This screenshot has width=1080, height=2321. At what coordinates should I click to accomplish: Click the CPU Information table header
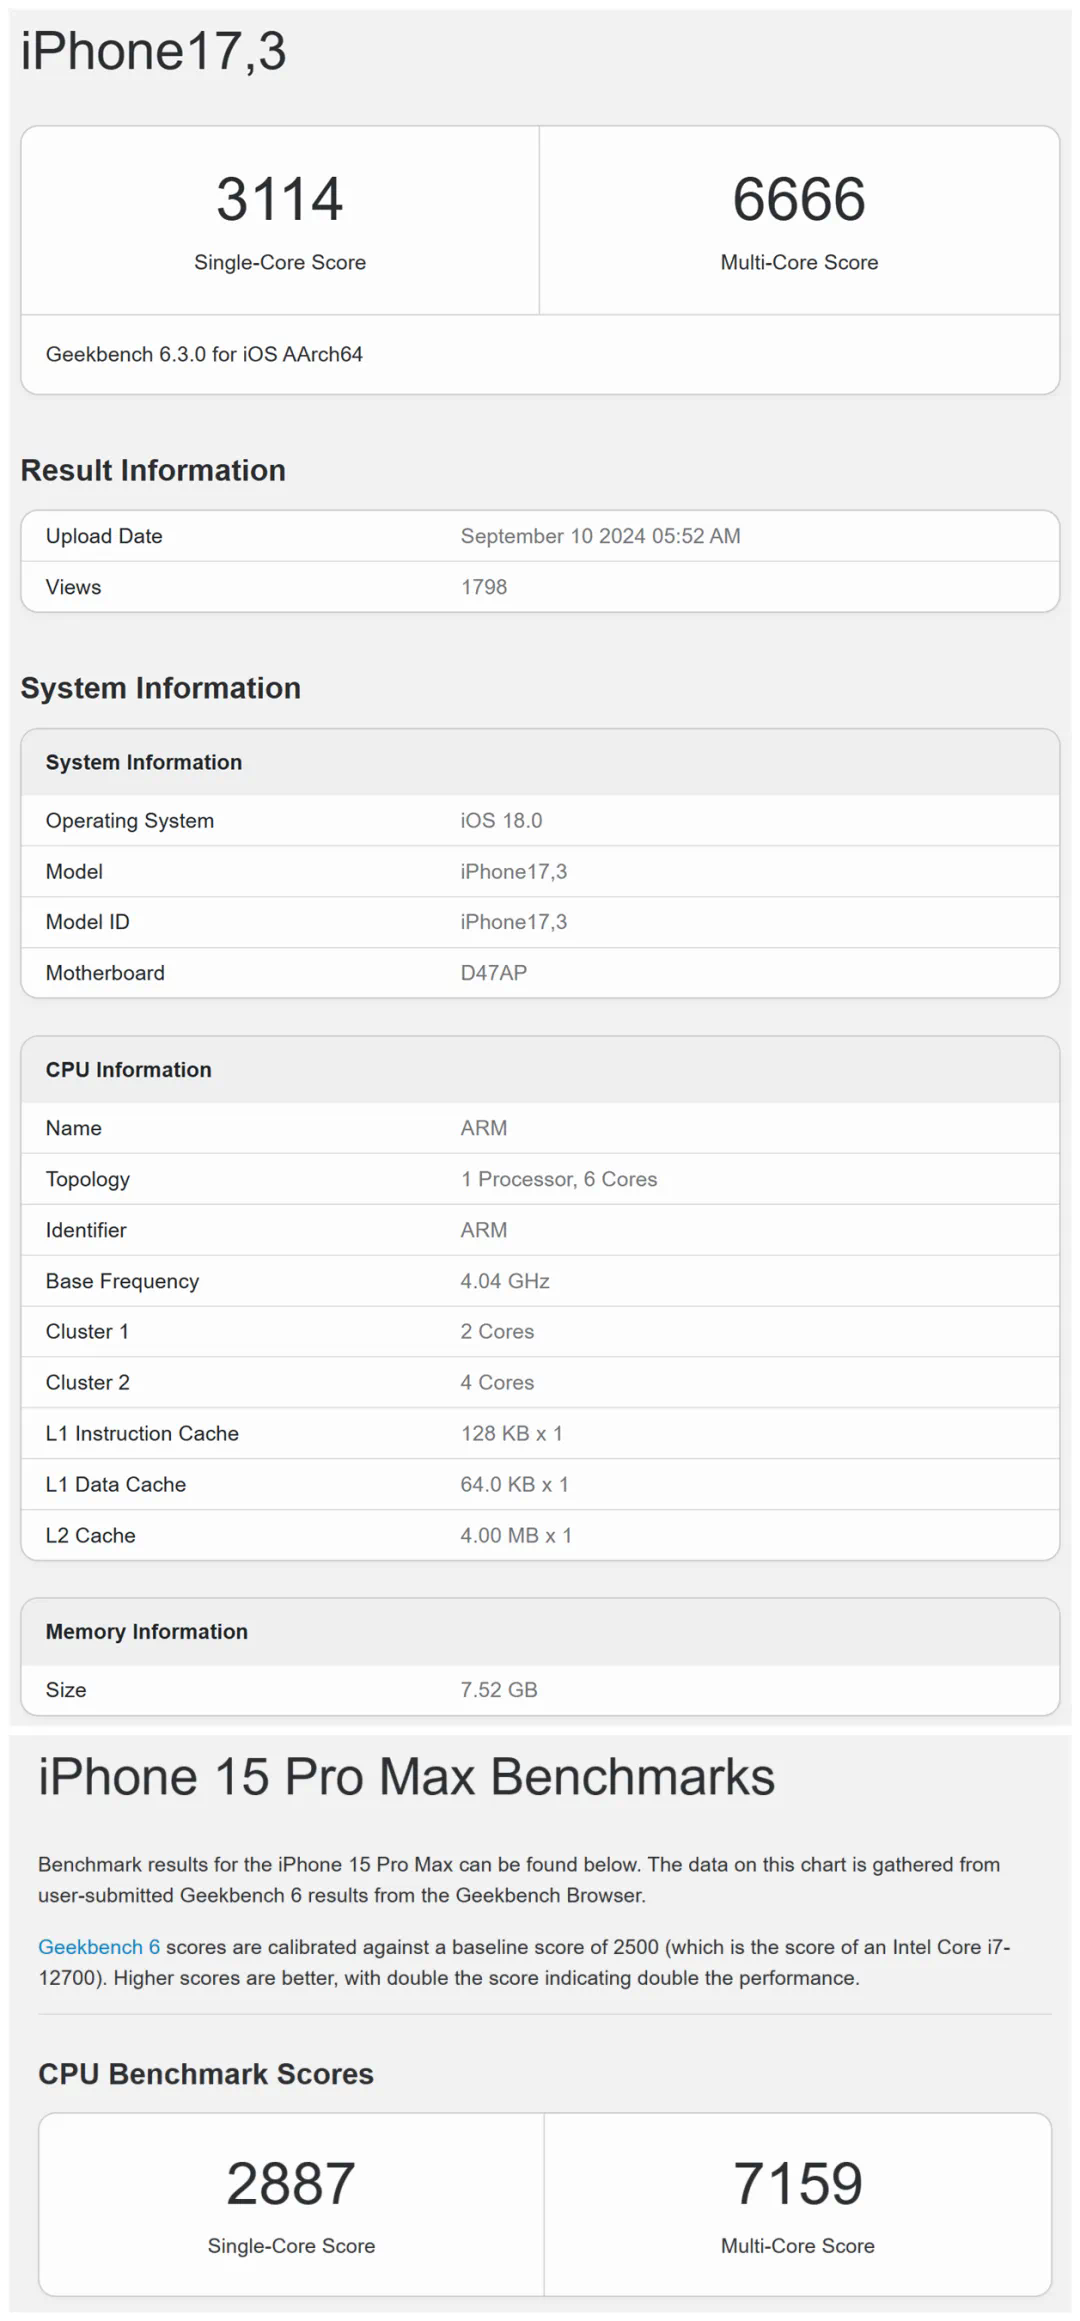tap(128, 1069)
